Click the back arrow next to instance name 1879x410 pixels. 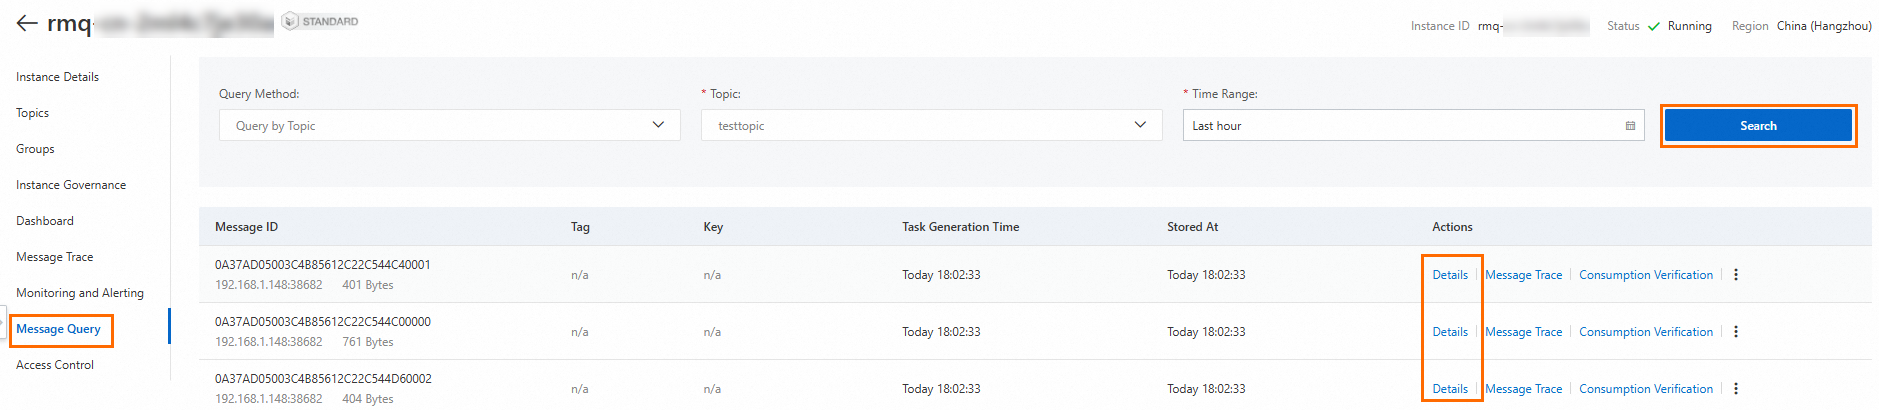[27, 23]
